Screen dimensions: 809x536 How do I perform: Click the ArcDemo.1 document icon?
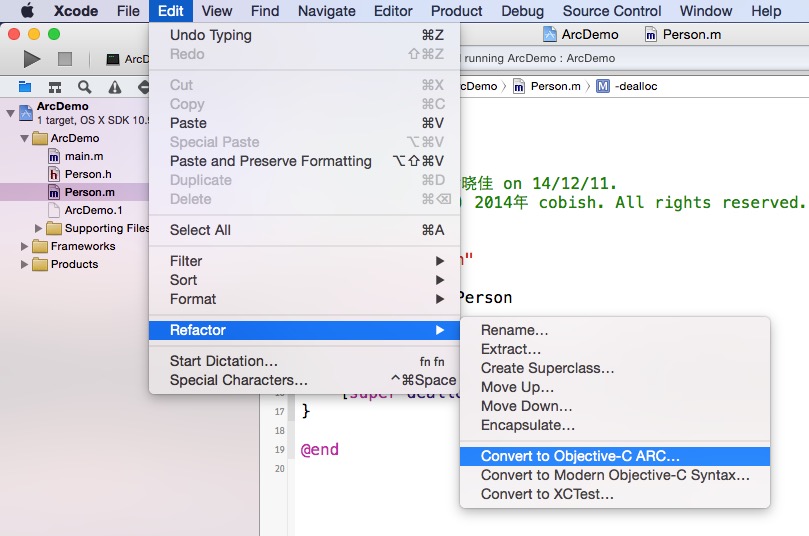(x=54, y=210)
